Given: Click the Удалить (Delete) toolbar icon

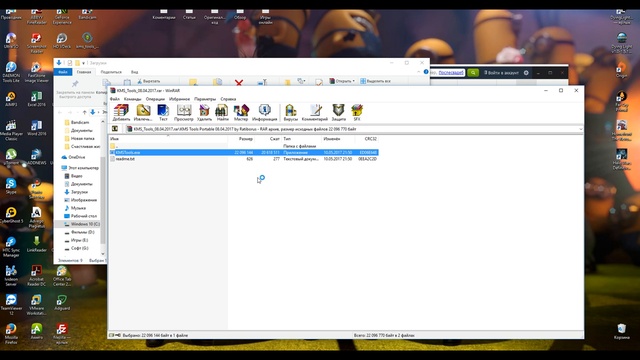Looking at the screenshot, I should click(x=204, y=113).
